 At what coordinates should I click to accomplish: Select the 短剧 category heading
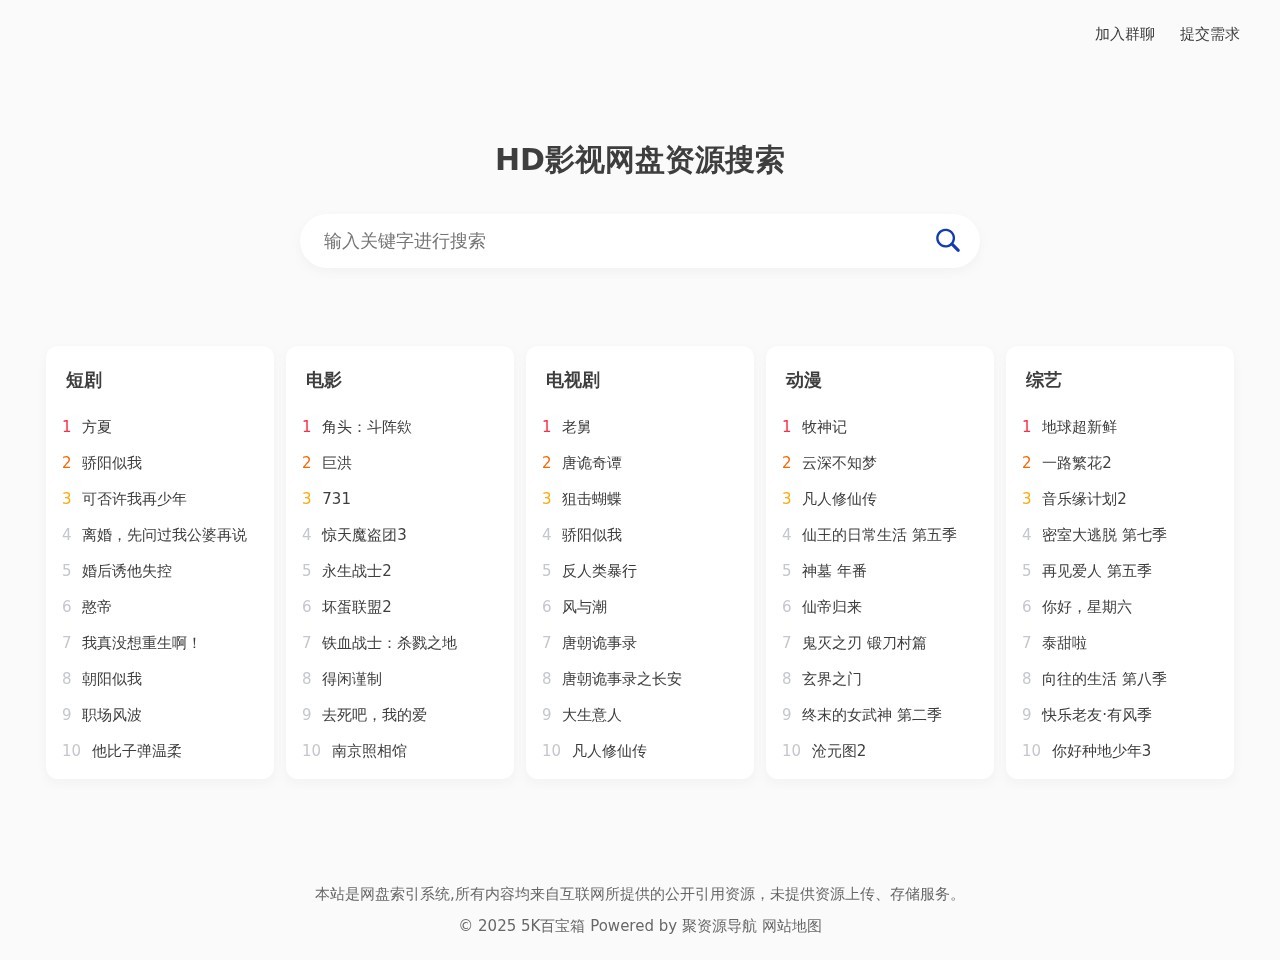tap(82, 380)
